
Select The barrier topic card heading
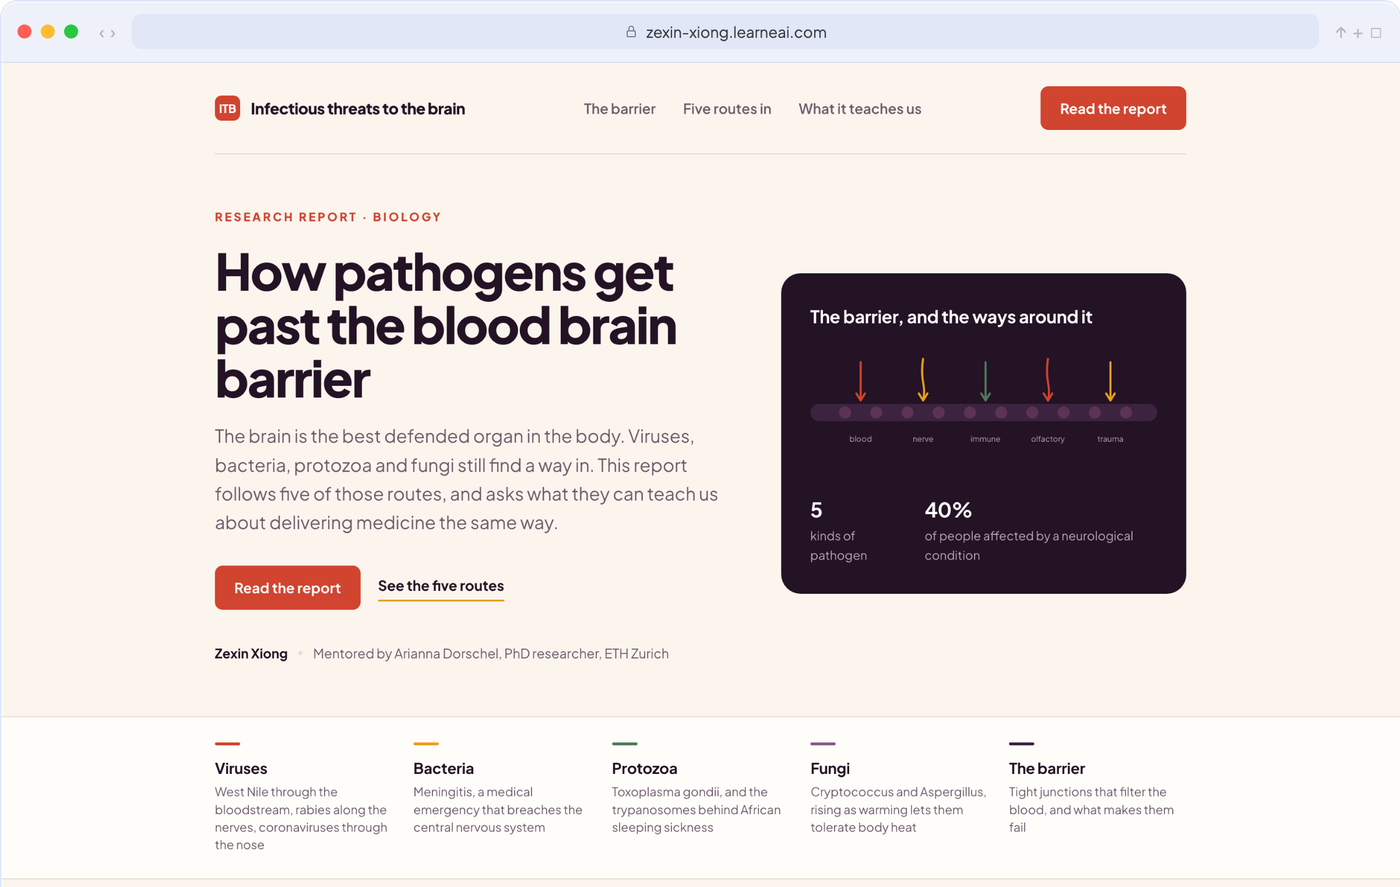click(x=1047, y=768)
